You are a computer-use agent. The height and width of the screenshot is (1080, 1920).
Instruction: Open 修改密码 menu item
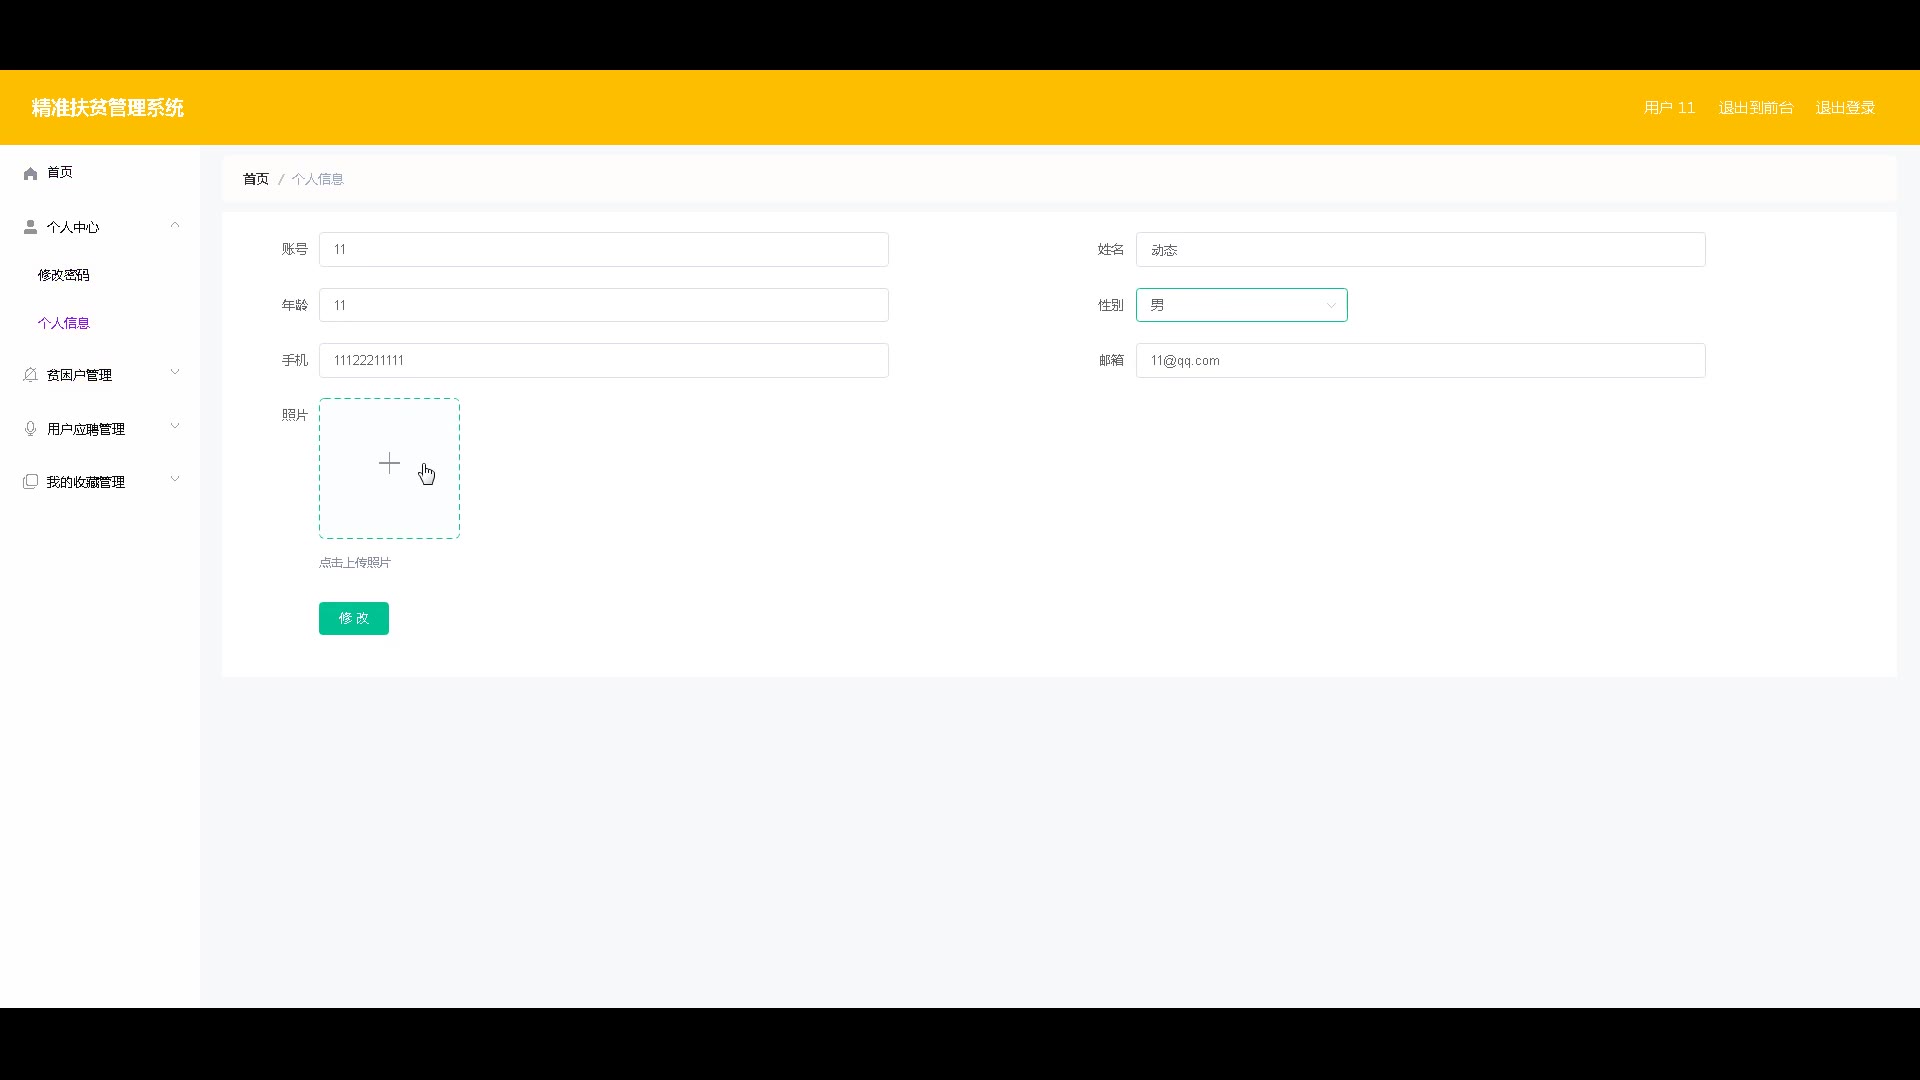[x=64, y=275]
